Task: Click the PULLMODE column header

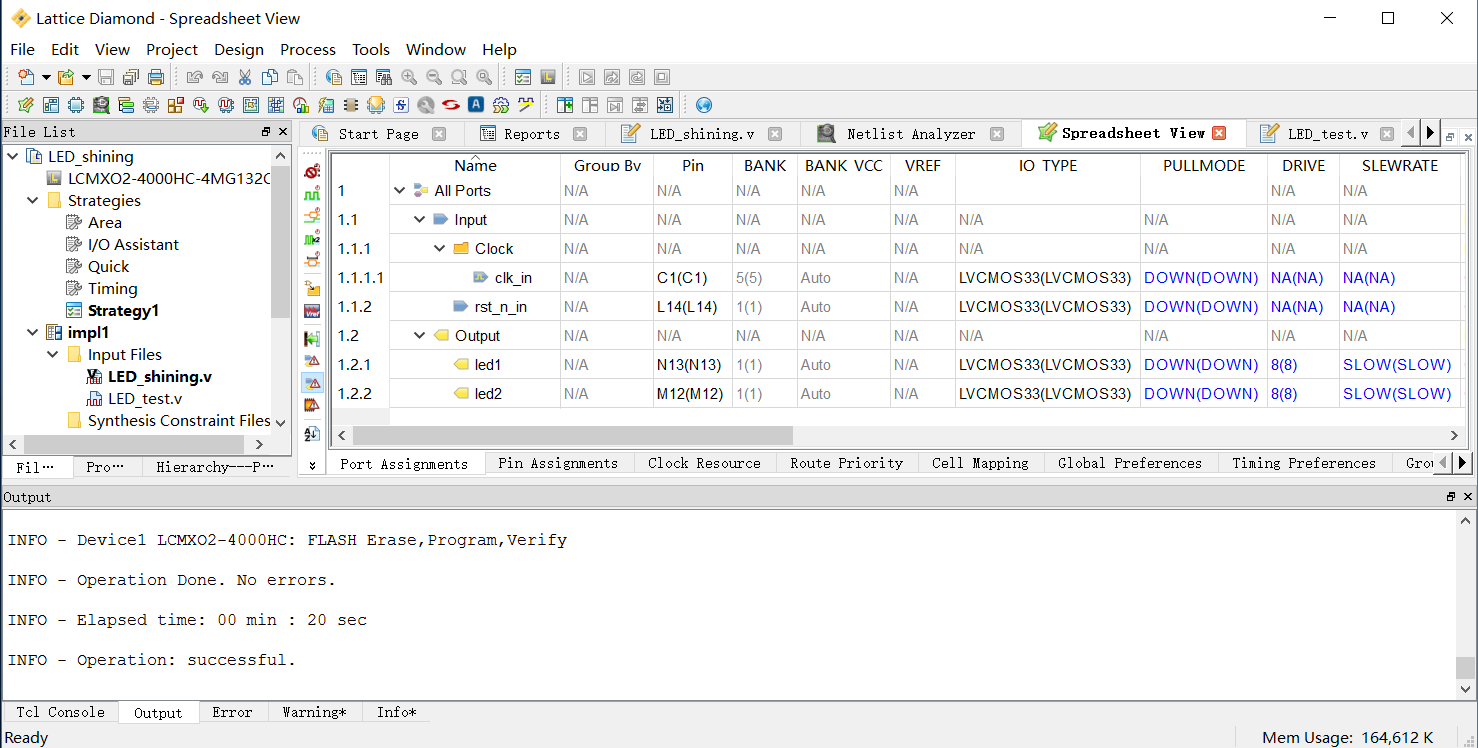Action: click(1204, 165)
